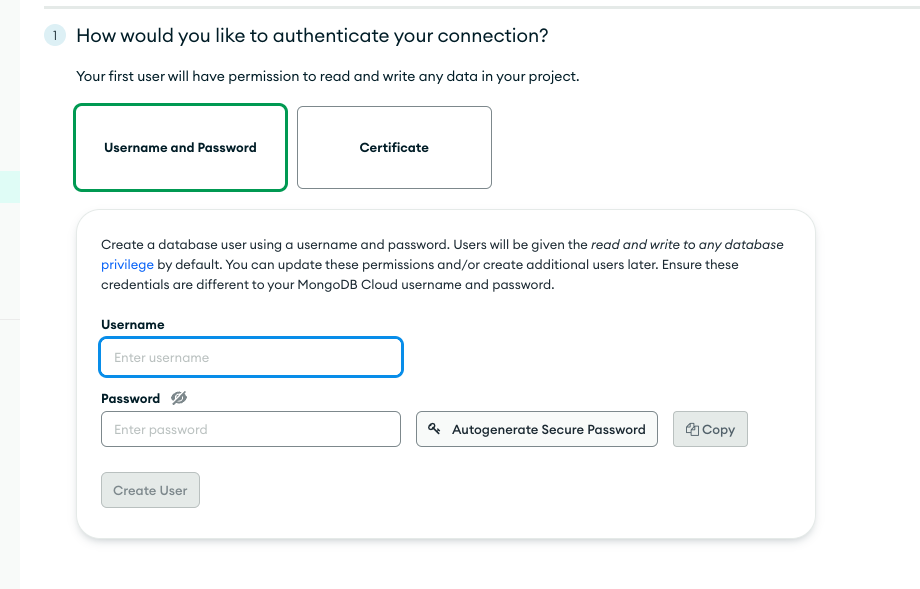This screenshot has height=589, width=920.
Task: Click 'Create a database user' description paragraph
Action: click(340, 245)
